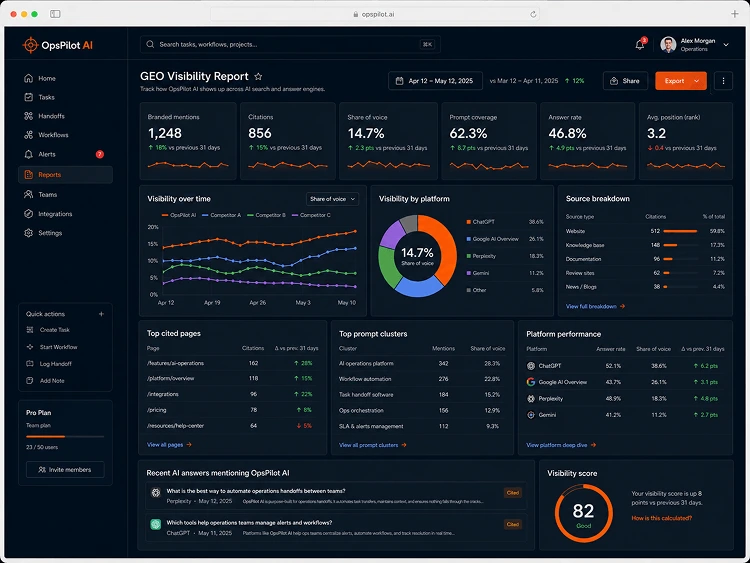Go to Tasks in the sidebar

coord(66,97)
